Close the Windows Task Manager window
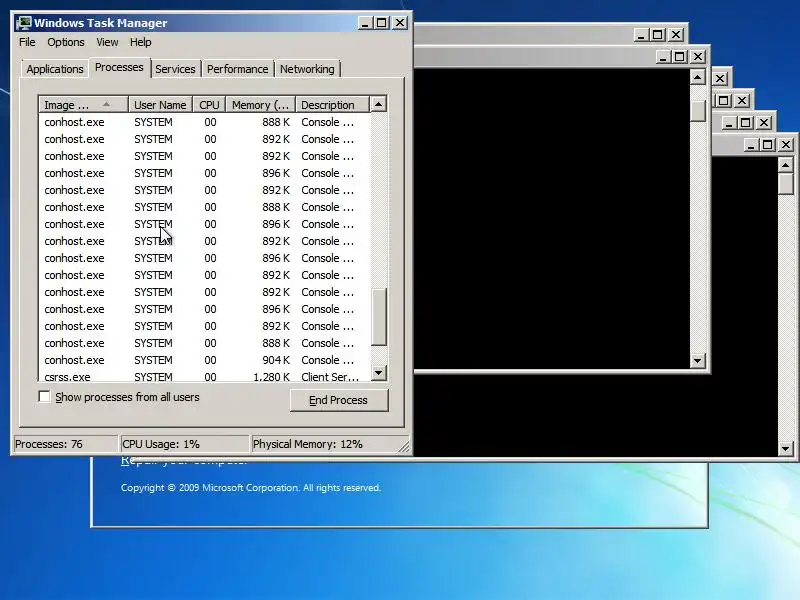 [x=400, y=23]
